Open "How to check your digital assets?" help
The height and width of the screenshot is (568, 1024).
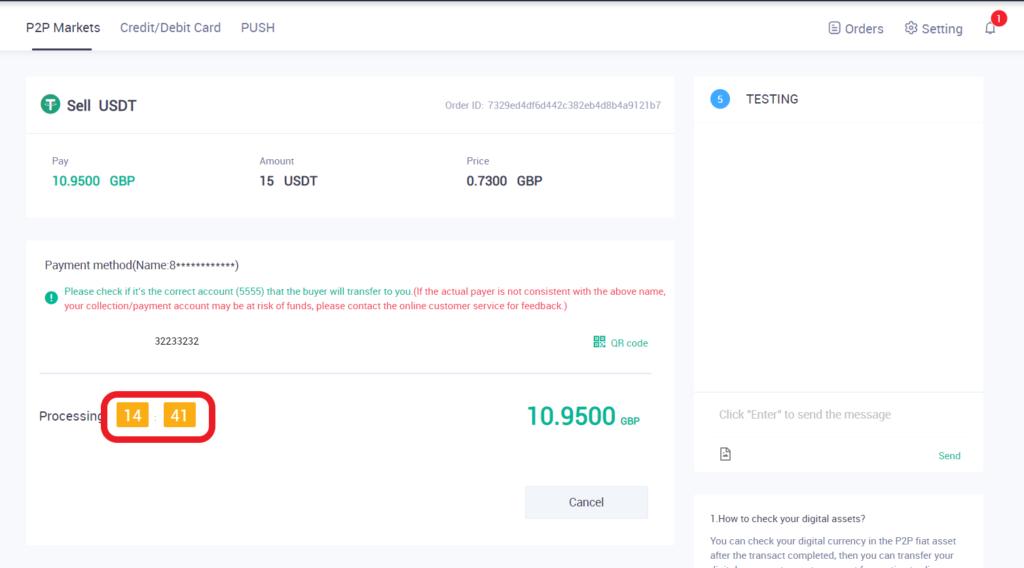tap(787, 518)
